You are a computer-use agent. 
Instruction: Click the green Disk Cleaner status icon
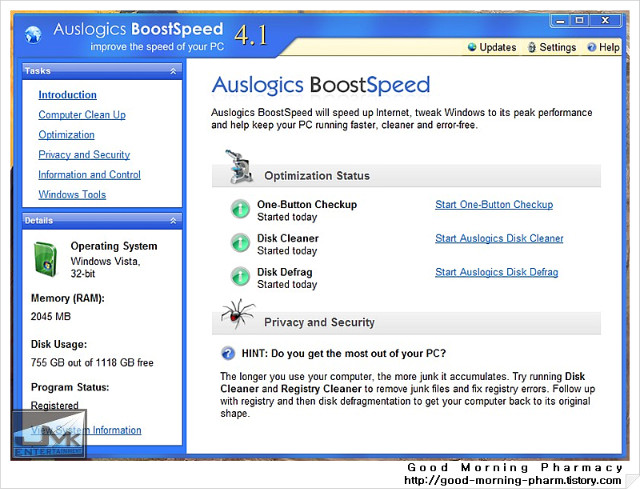(240, 243)
